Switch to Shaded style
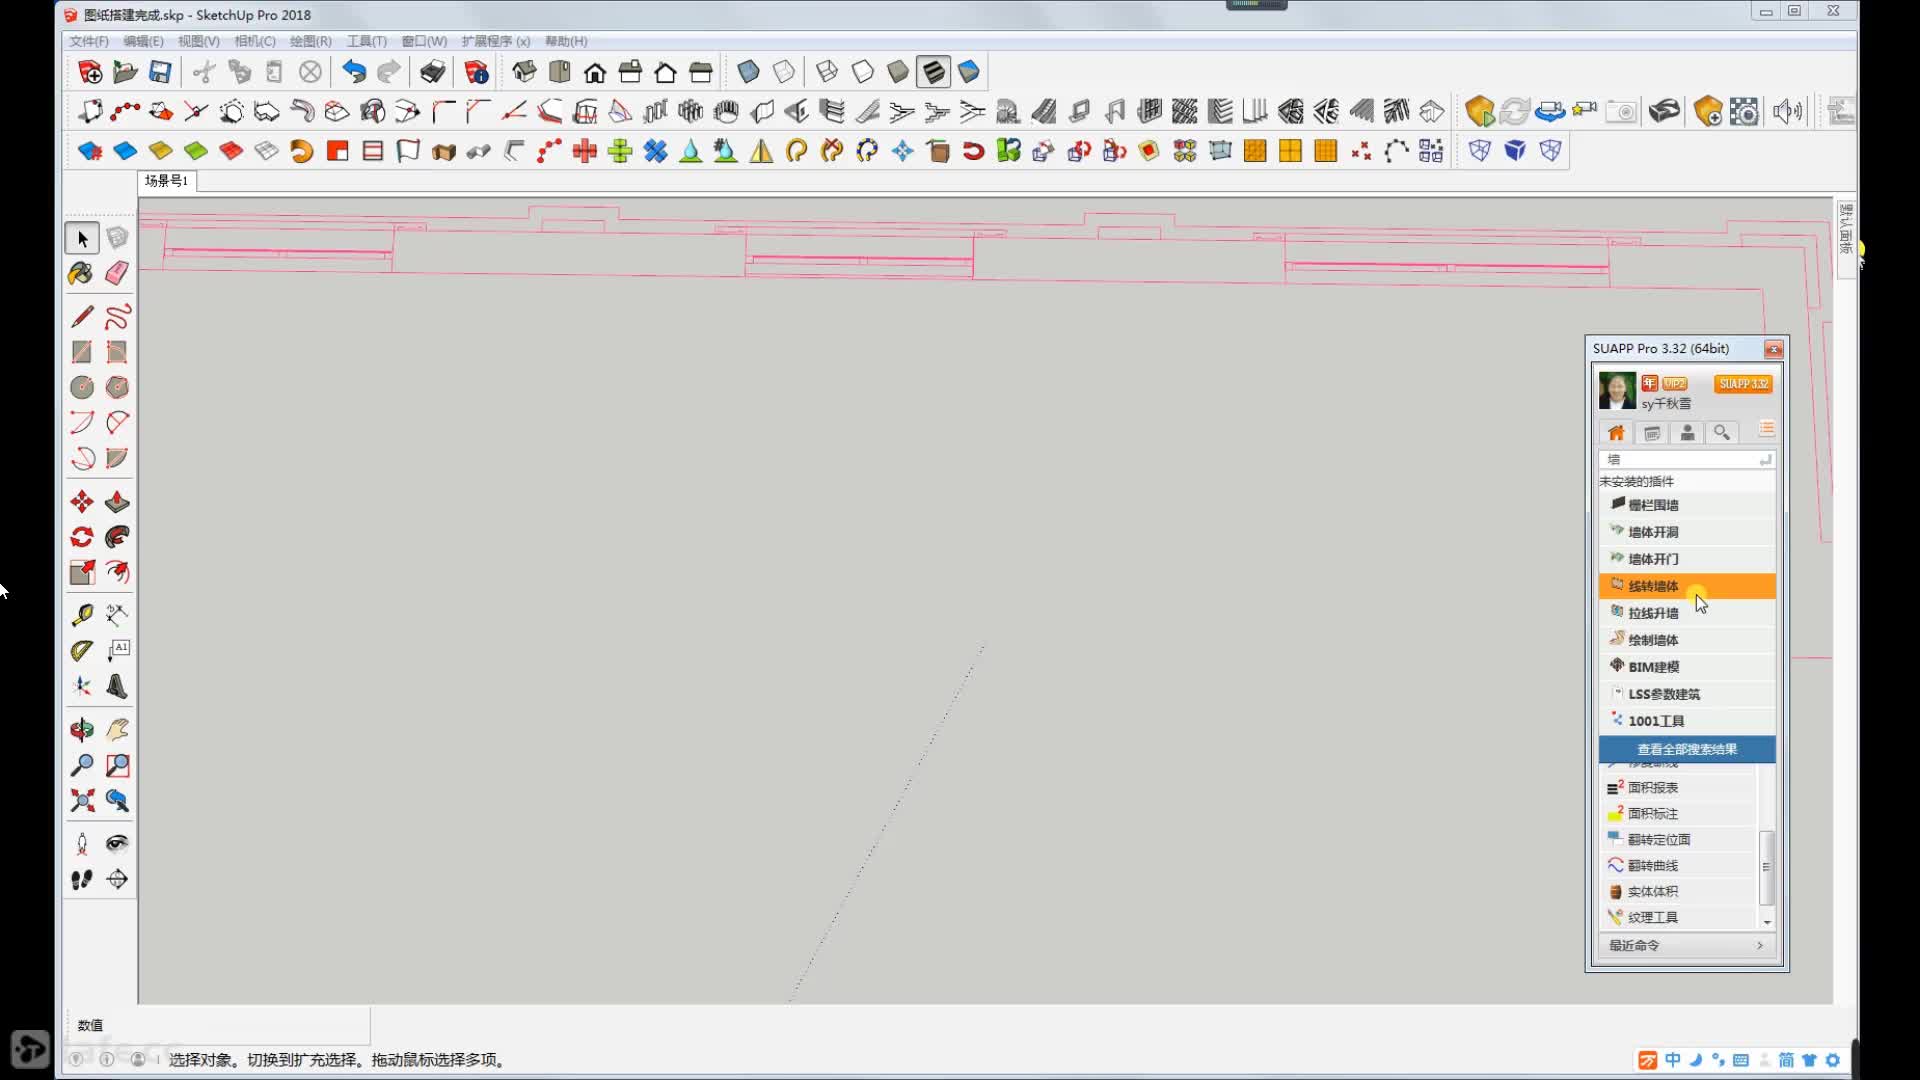This screenshot has height=1080, width=1920. [x=898, y=72]
